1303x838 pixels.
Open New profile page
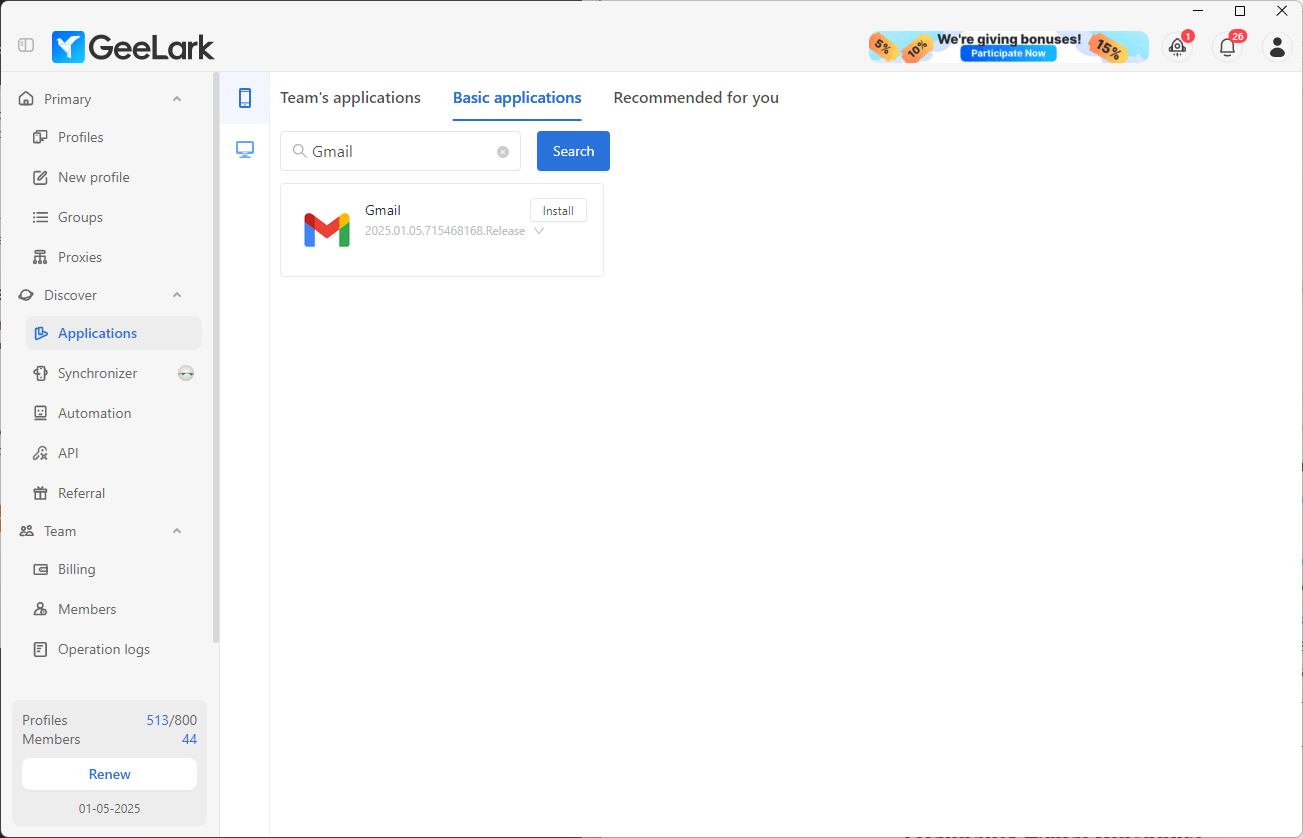114,177
